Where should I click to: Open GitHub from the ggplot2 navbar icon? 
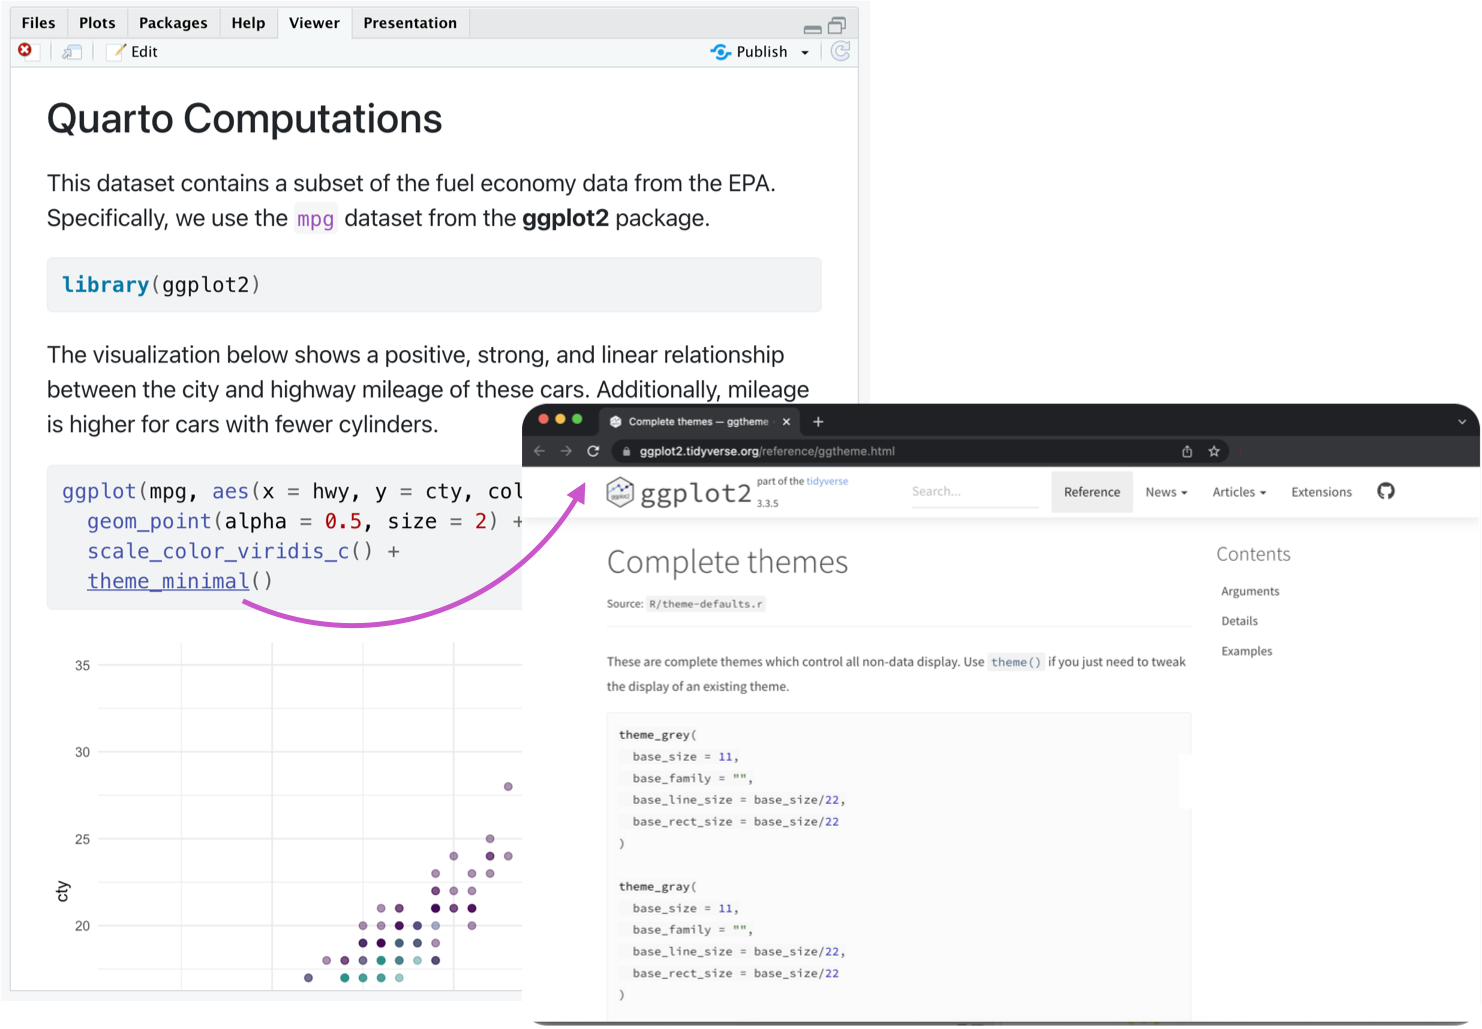[x=1385, y=491]
